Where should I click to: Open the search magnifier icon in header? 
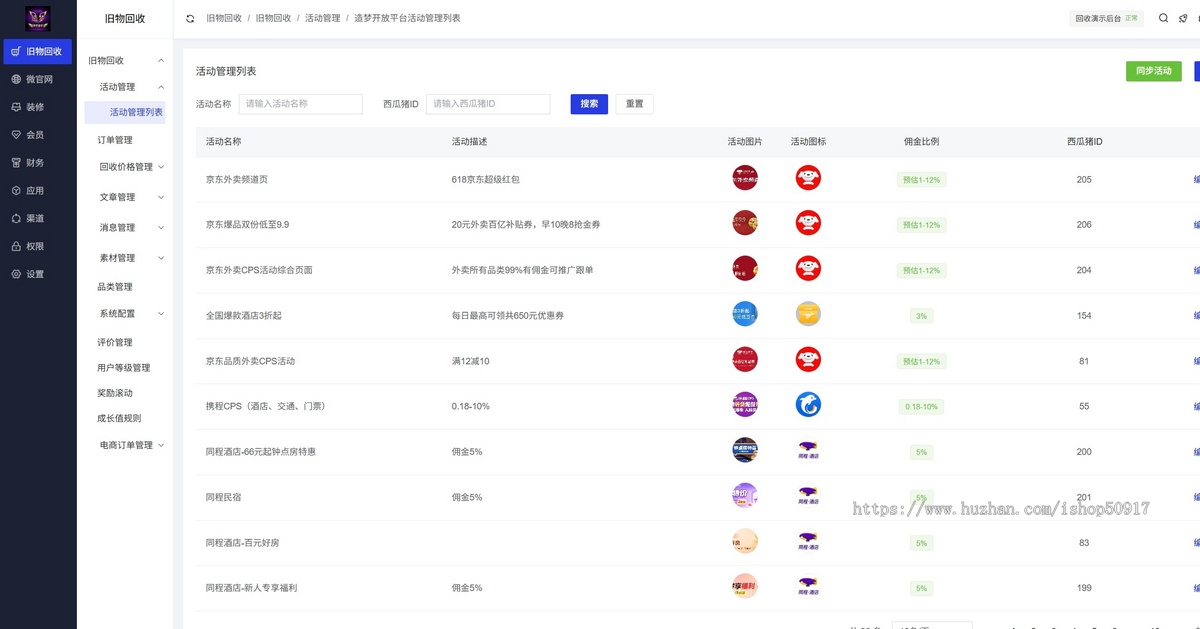[x=1163, y=18]
